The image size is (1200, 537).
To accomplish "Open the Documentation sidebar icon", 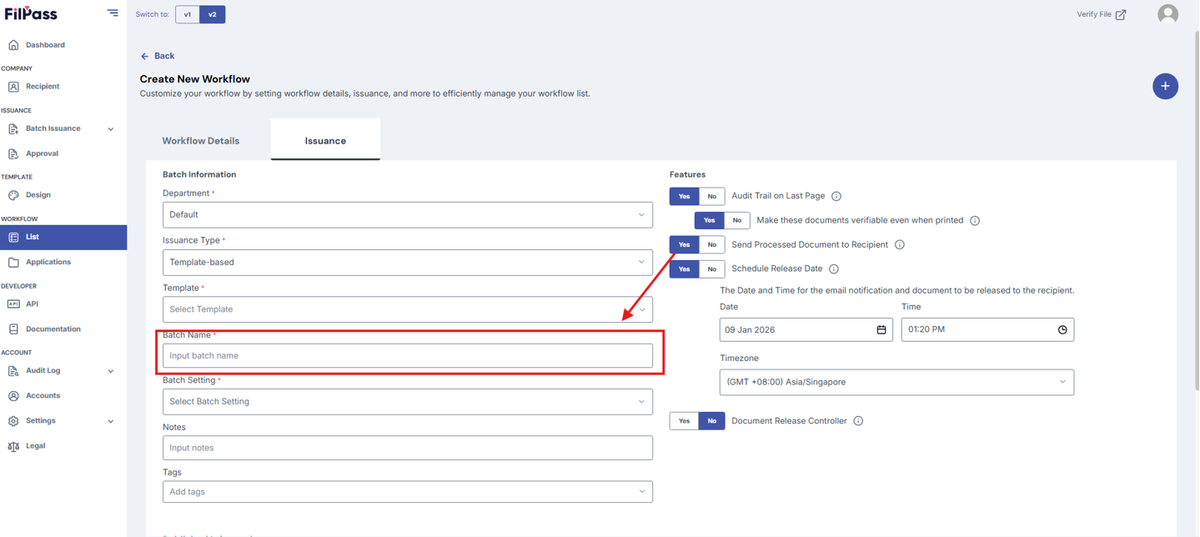I will (13, 329).
